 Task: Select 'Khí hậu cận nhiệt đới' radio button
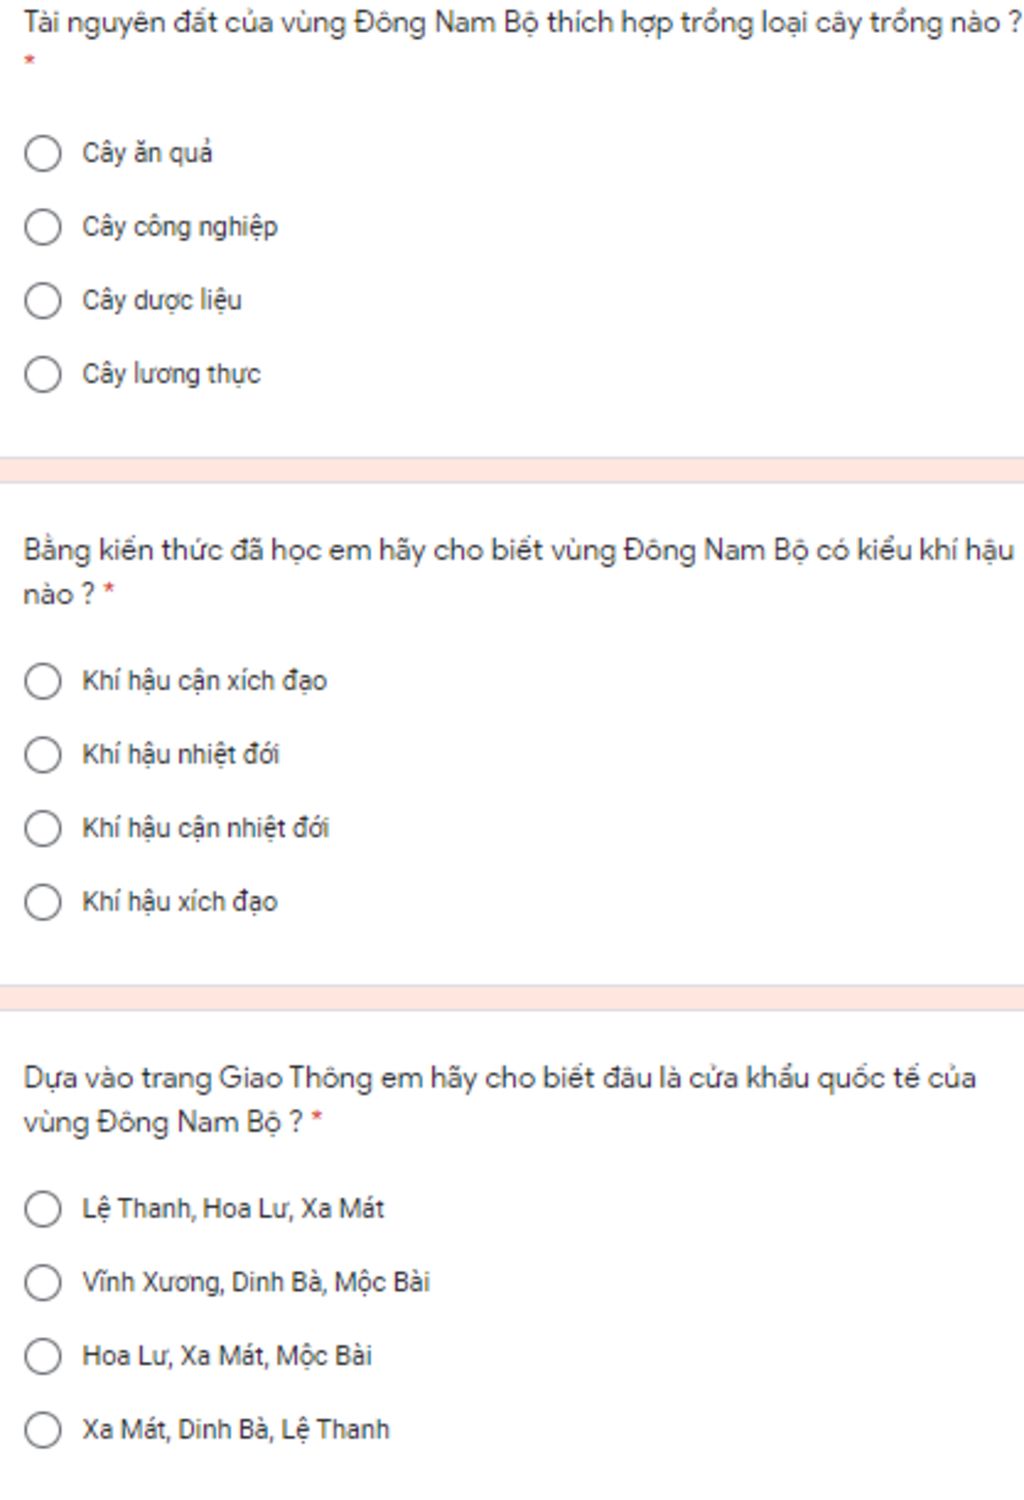(43, 828)
